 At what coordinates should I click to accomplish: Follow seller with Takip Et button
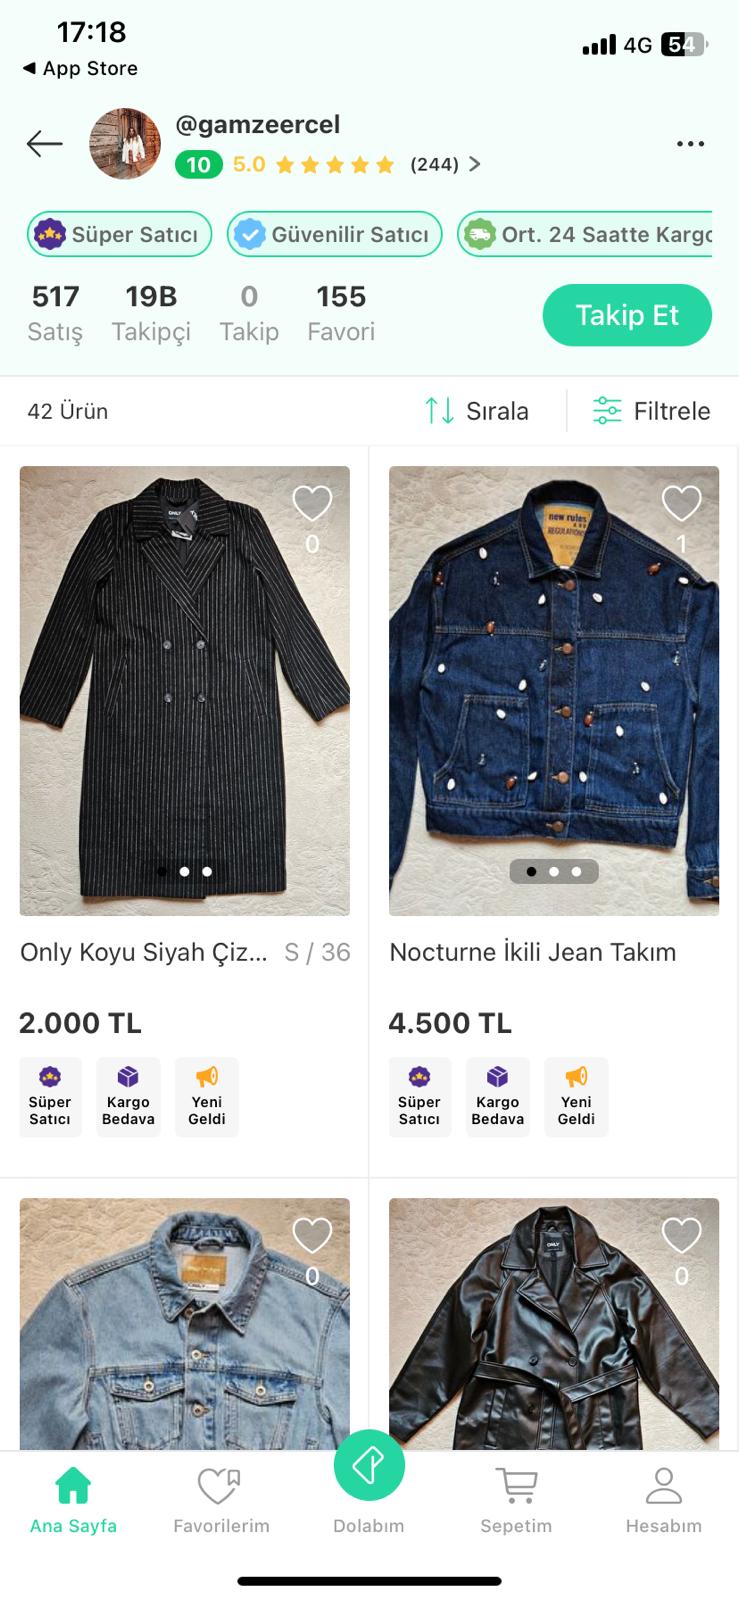tap(627, 316)
